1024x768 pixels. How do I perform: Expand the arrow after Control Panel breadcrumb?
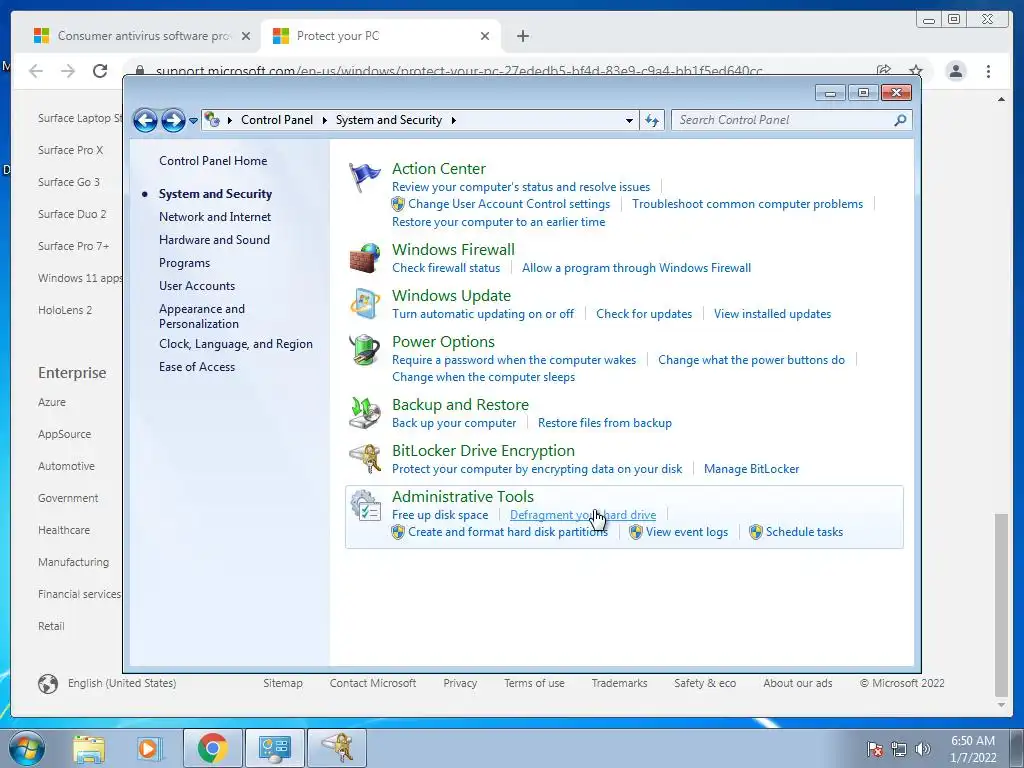[325, 120]
